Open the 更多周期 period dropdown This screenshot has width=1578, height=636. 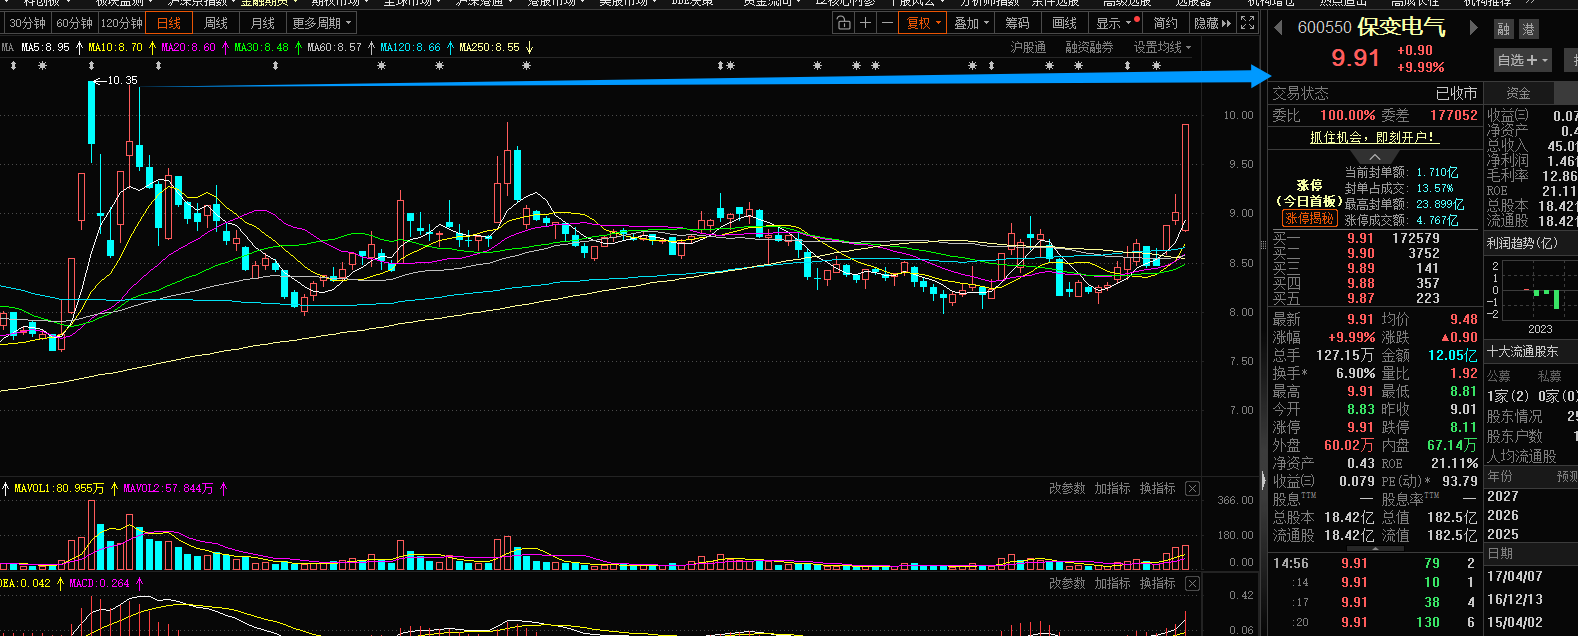pyautogui.click(x=321, y=23)
